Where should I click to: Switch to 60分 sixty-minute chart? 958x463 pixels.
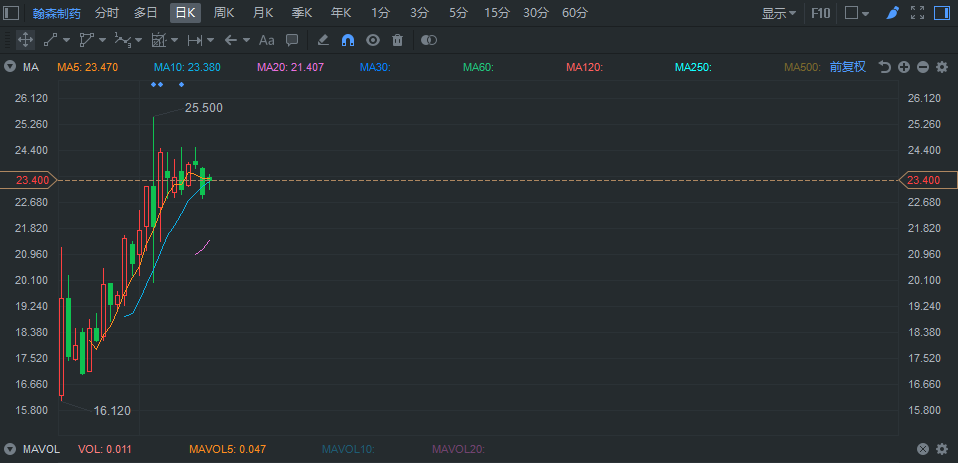[x=575, y=13]
